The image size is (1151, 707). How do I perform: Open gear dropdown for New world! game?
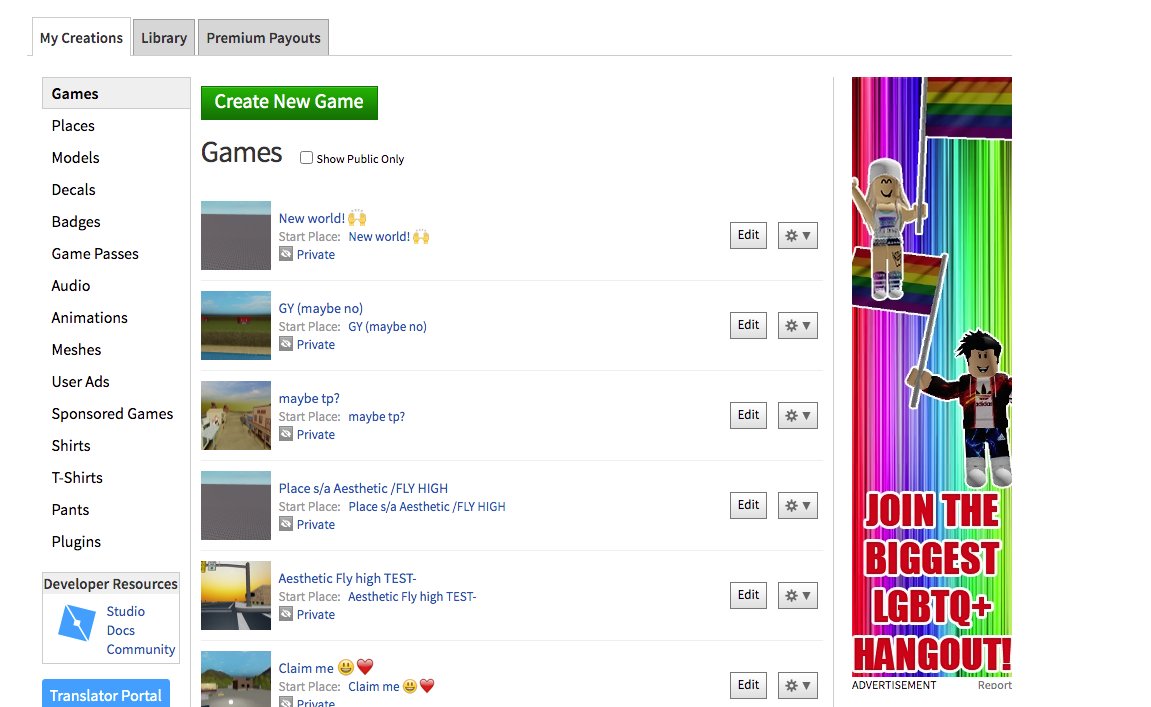(797, 236)
